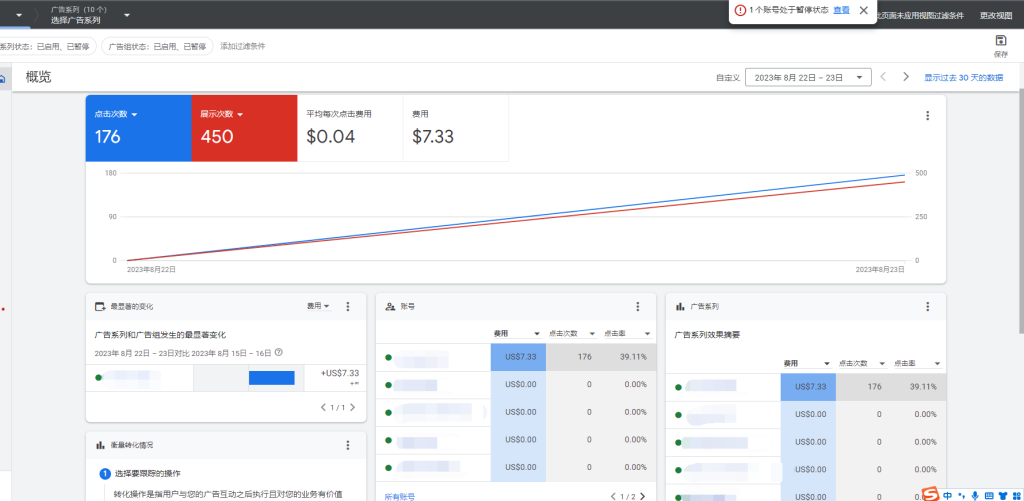The width and height of the screenshot is (1024, 501).
Task: Click previous page arrow in 账号 card
Action: tap(613, 496)
